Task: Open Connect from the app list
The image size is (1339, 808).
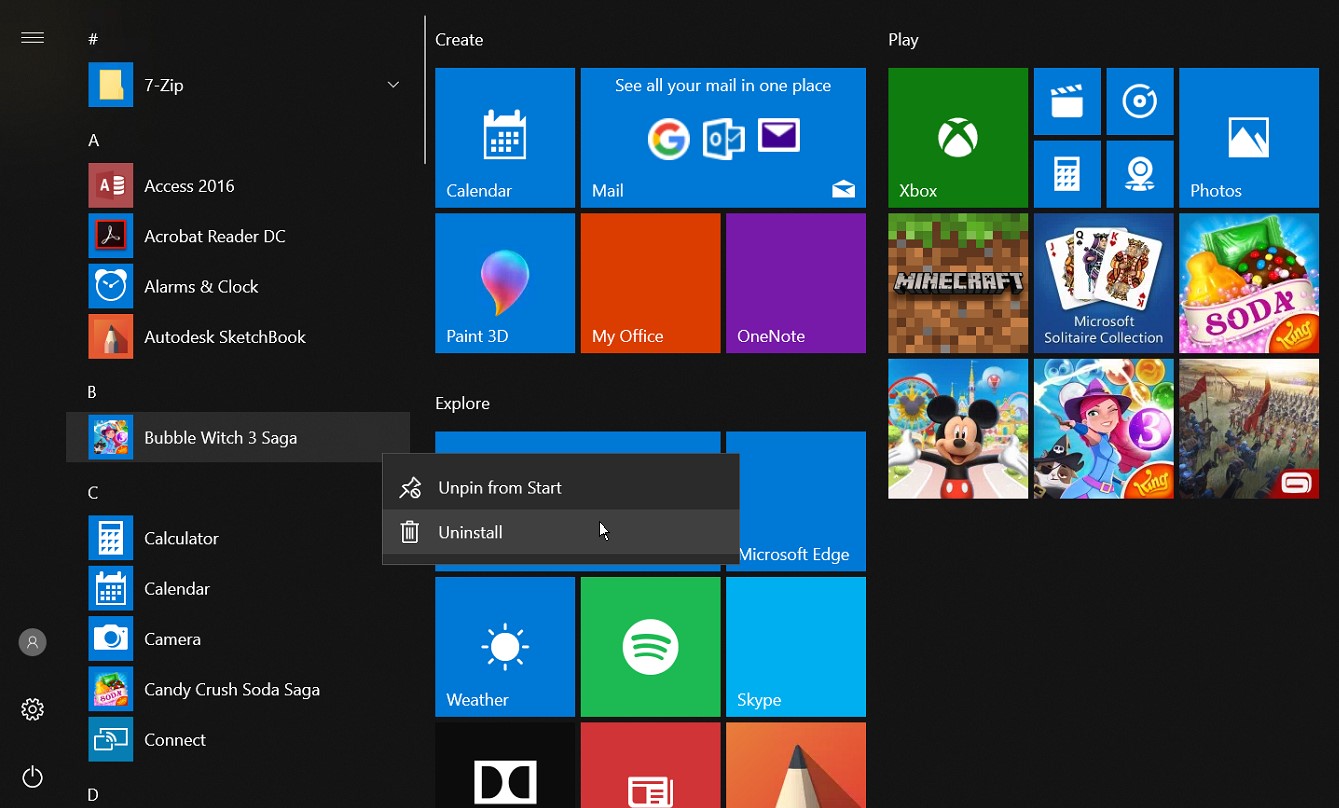Action: [238, 740]
